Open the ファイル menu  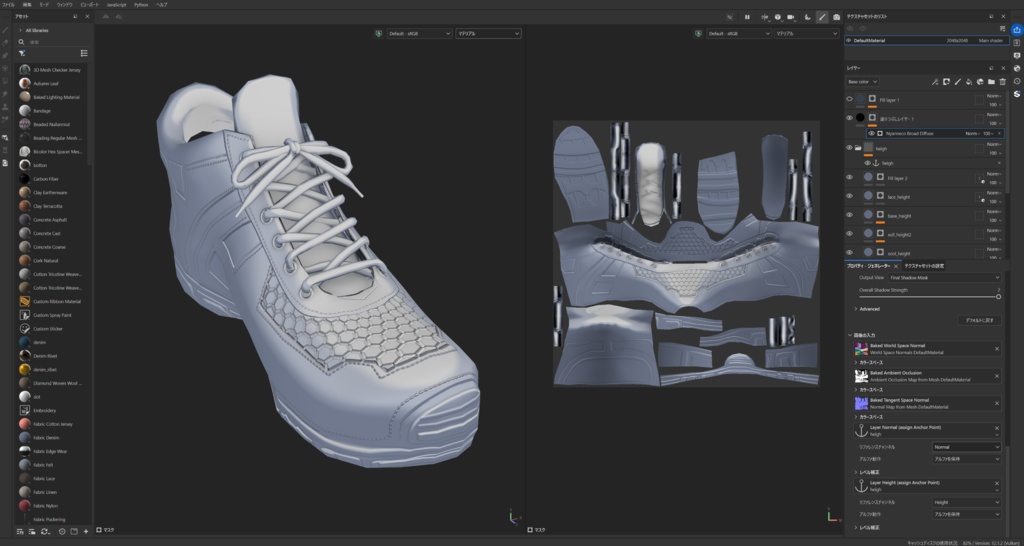click(x=8, y=5)
